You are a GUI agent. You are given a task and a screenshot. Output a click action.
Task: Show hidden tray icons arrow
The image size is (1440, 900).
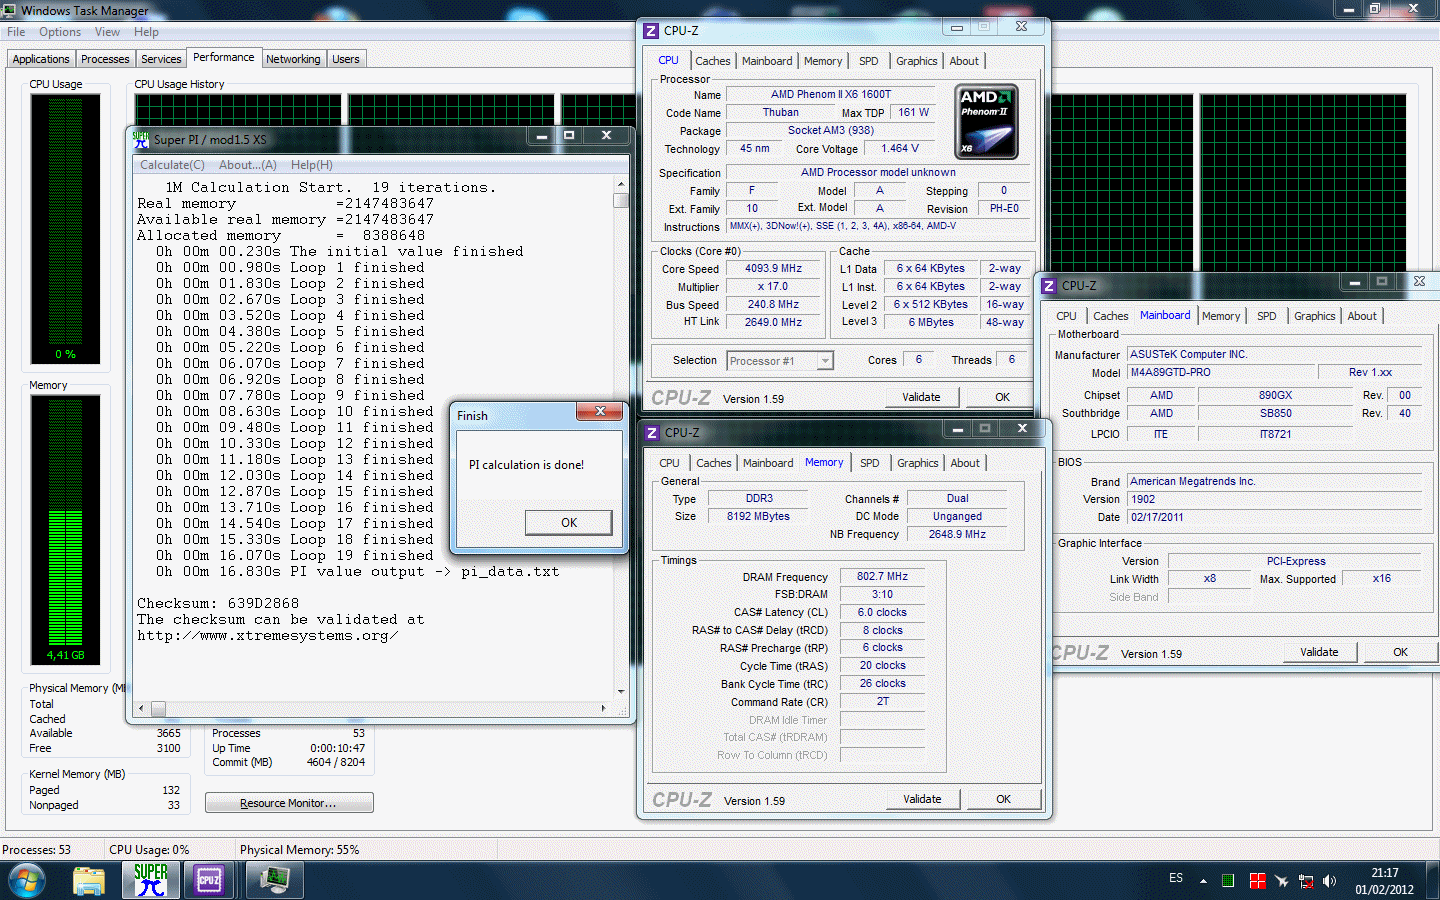click(1203, 881)
